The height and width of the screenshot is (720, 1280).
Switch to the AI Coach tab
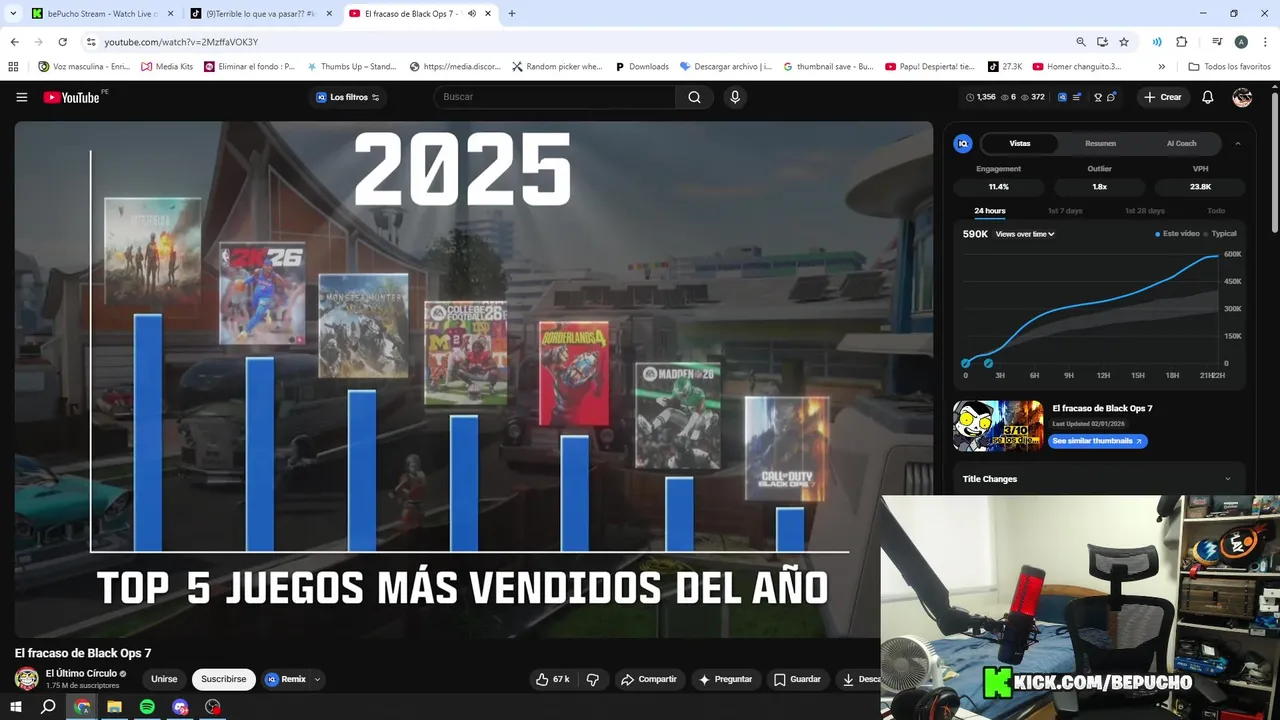pos(1181,143)
